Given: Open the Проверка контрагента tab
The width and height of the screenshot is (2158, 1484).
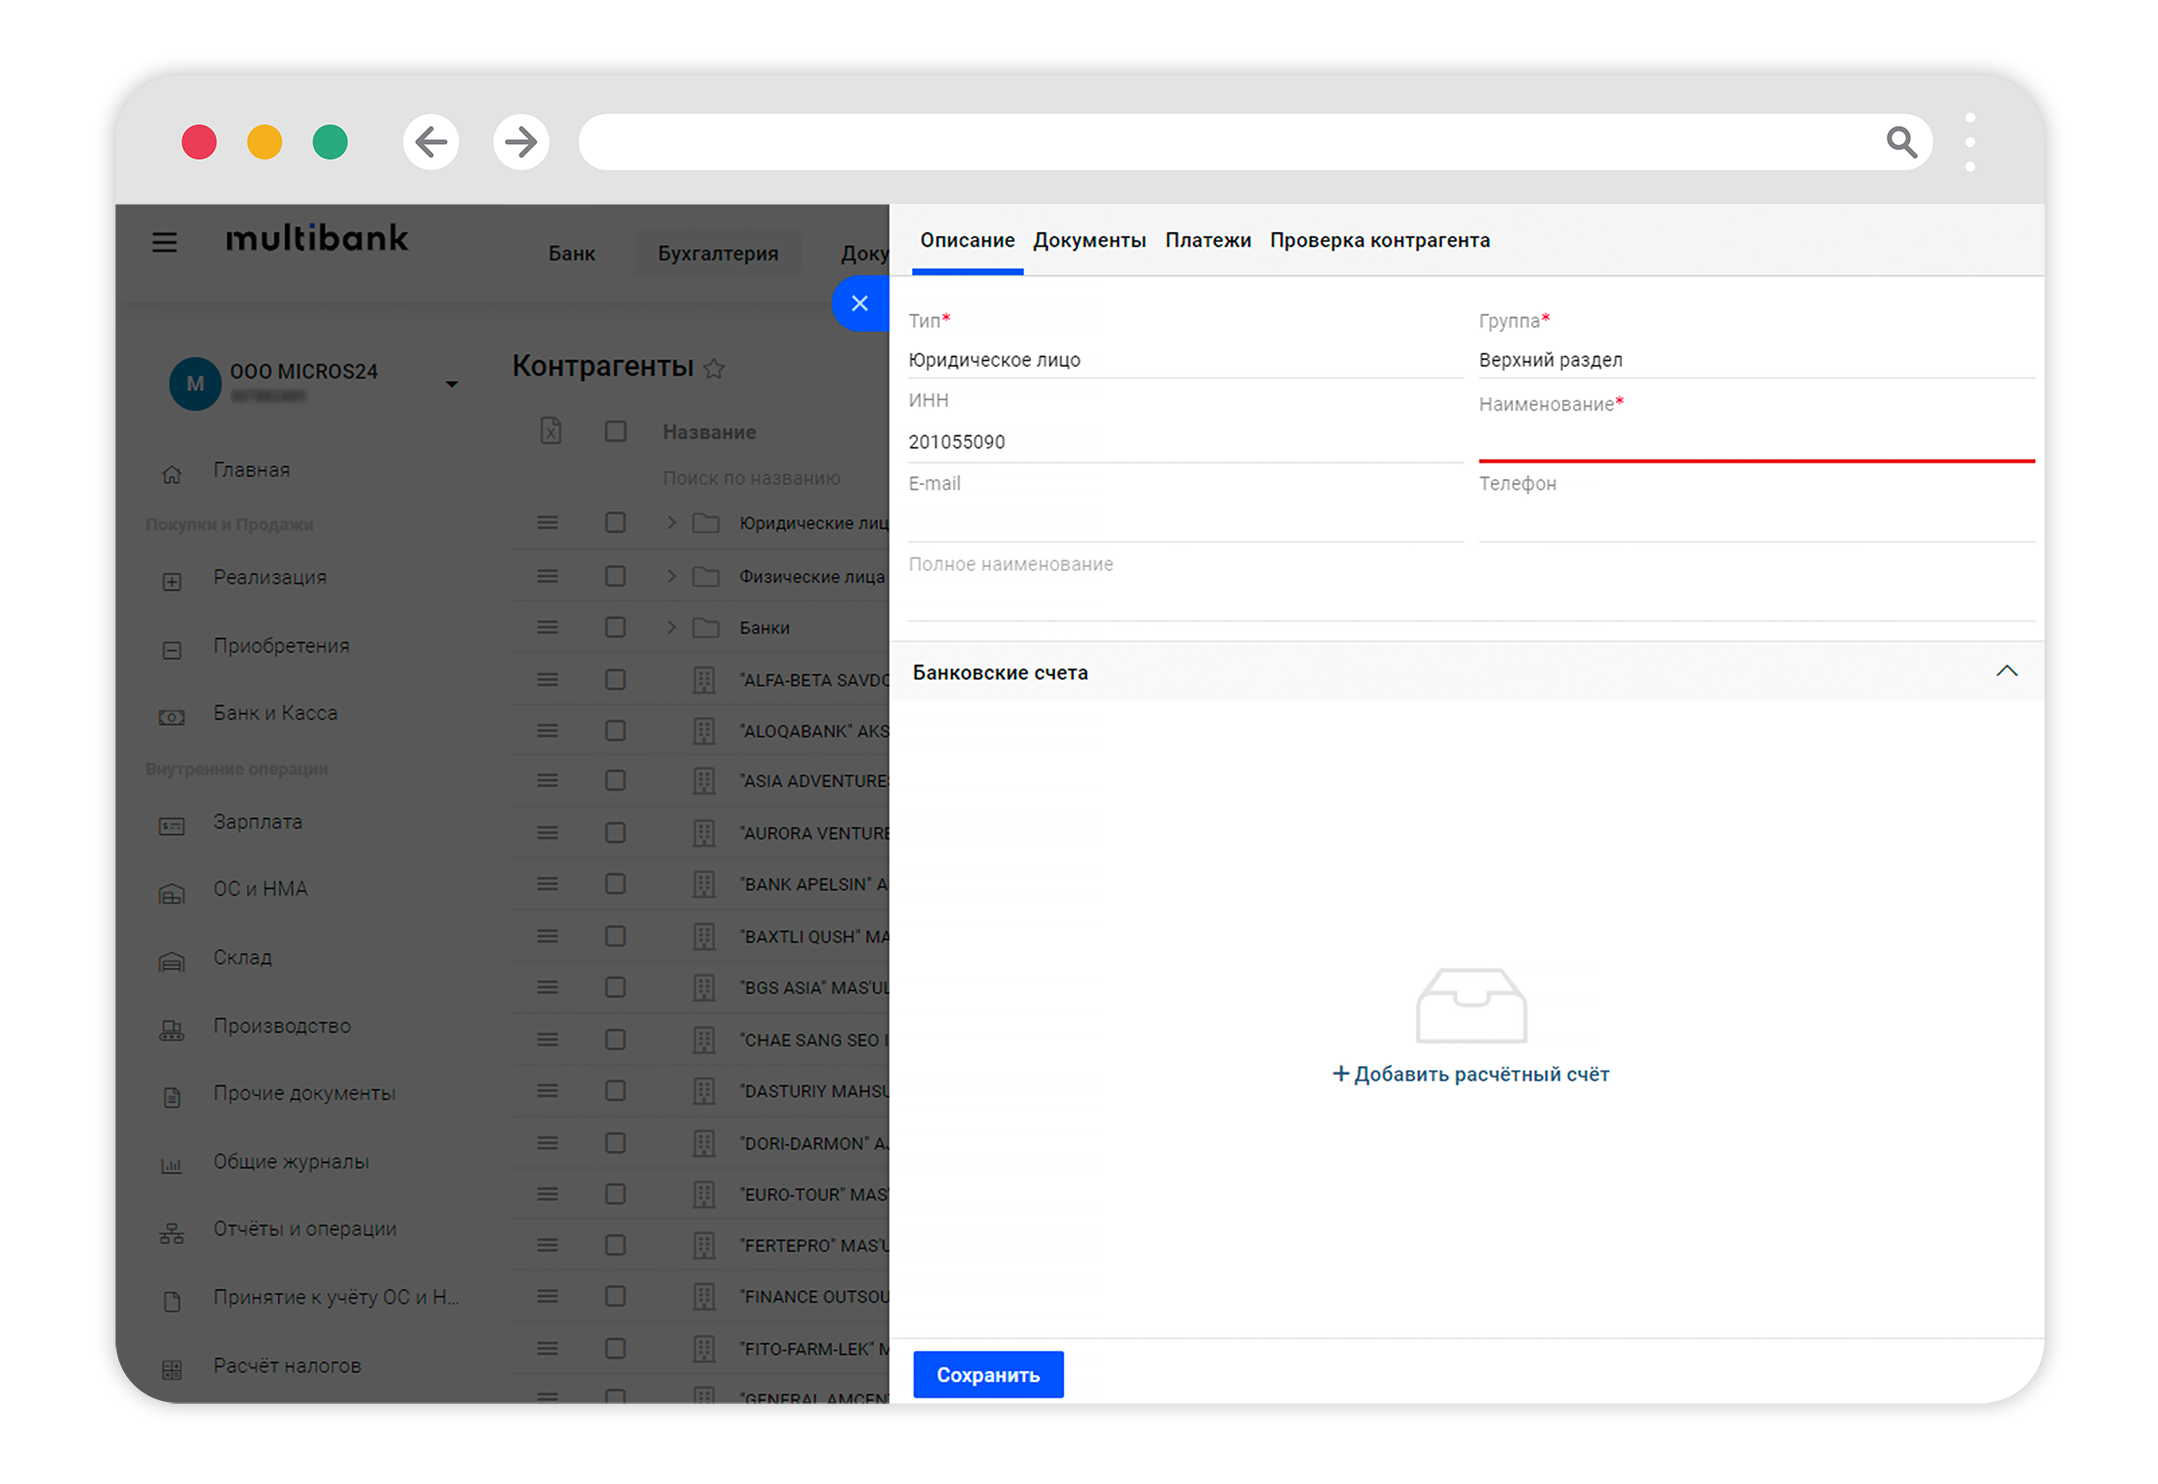Looking at the screenshot, I should click(x=1380, y=240).
